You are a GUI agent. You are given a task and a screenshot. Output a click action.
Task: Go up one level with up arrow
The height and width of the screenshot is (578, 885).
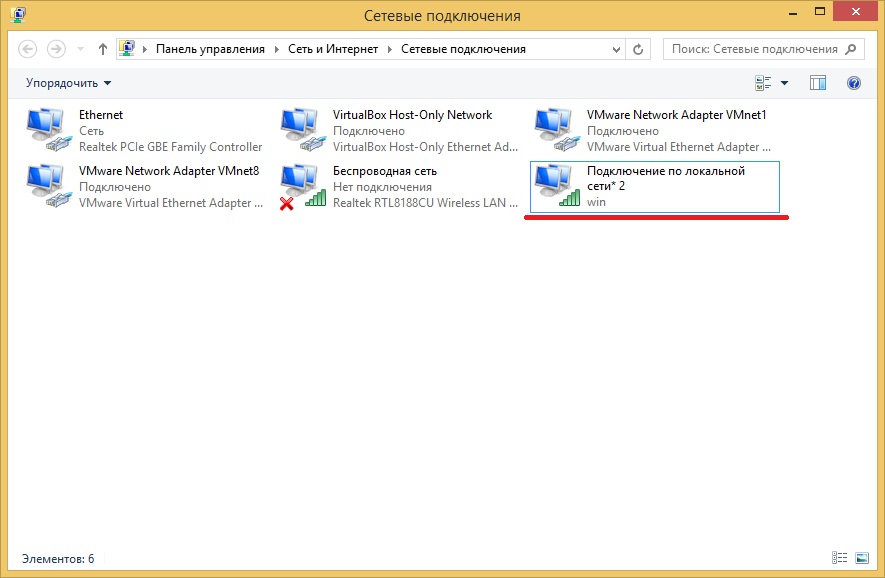pos(103,49)
